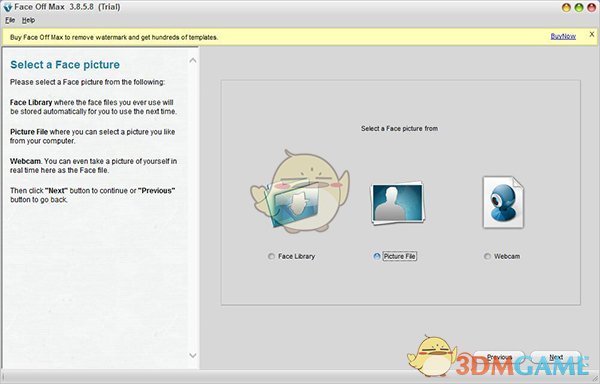600x384 pixels.
Task: Close the window with the red button
Action: tap(591, 7)
